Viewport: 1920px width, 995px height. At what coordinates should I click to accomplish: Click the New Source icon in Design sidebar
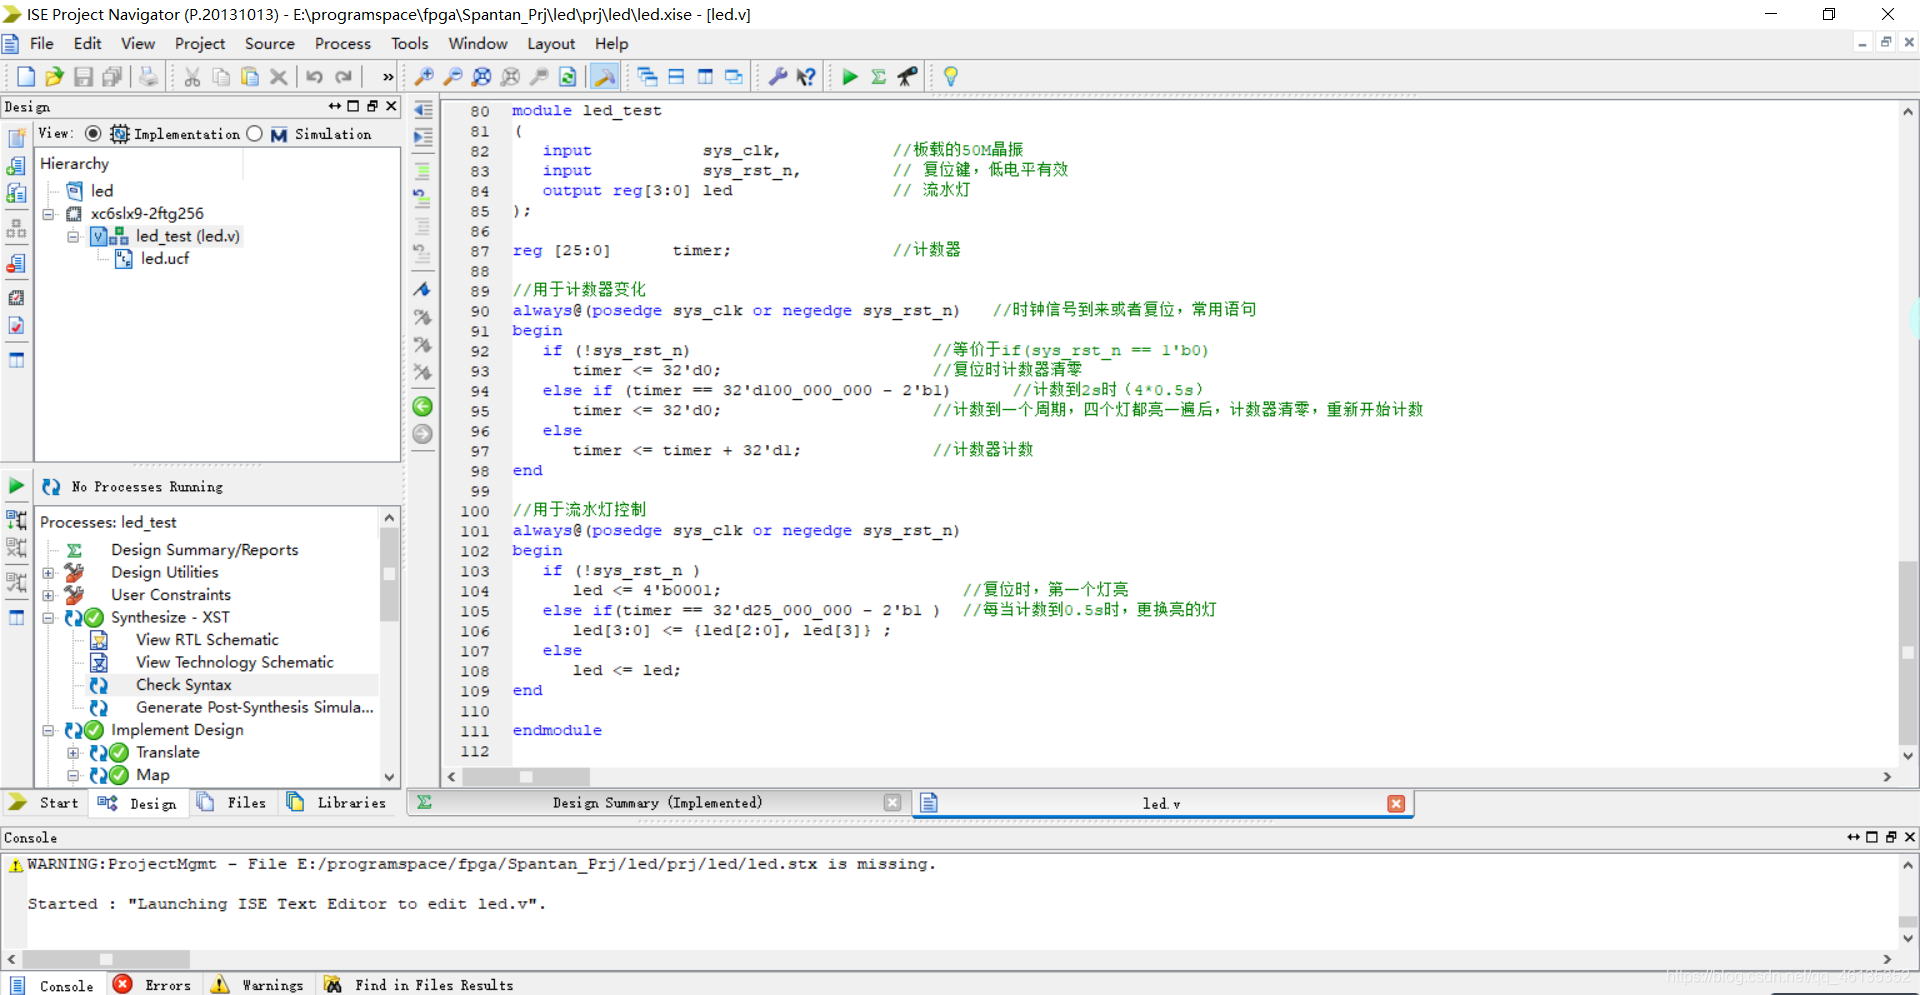point(17,137)
